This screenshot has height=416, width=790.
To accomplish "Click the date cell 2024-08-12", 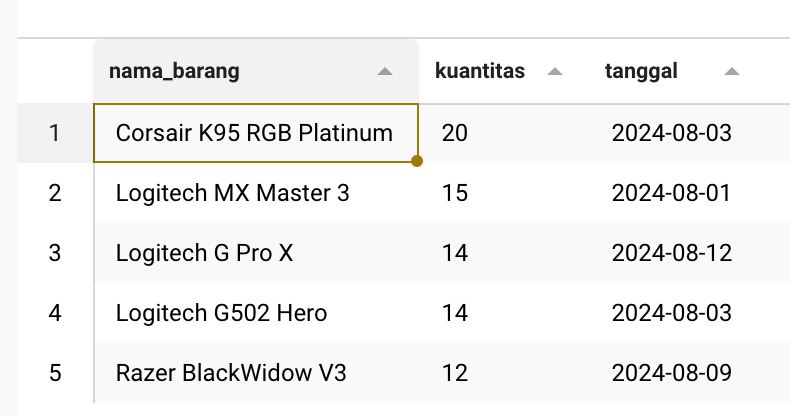I will tap(672, 253).
